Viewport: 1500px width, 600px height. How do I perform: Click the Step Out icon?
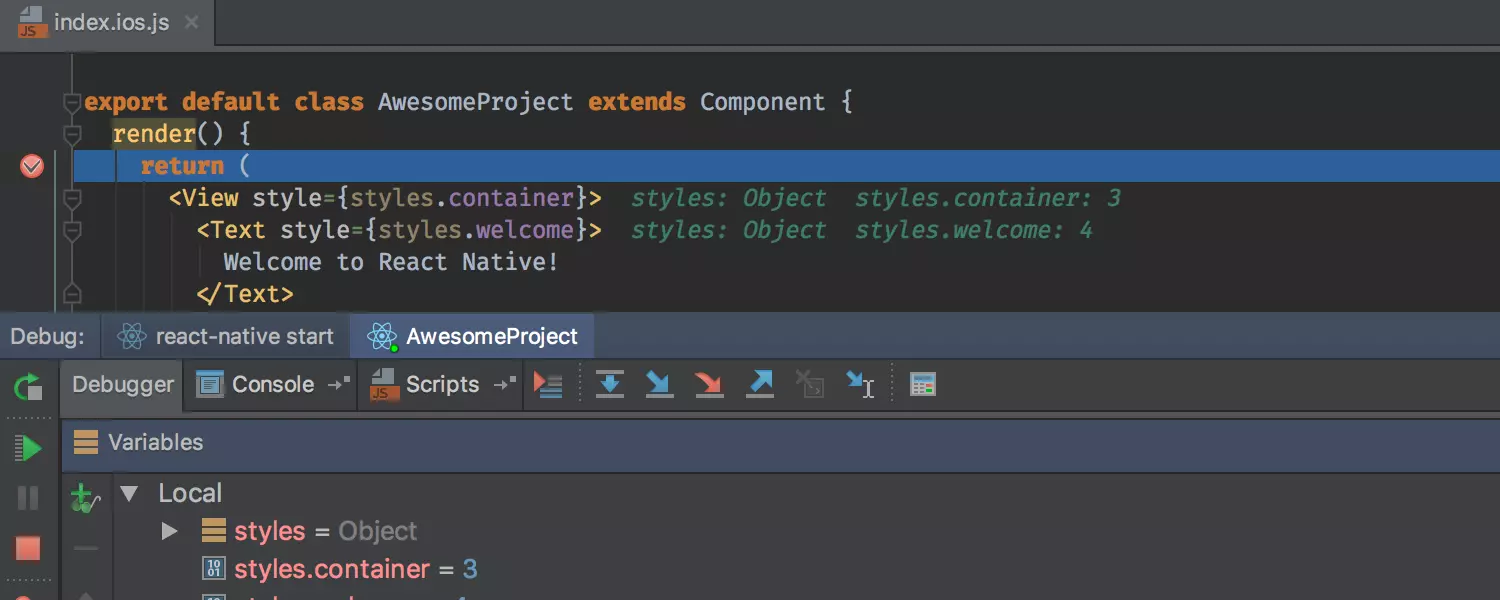[760, 385]
